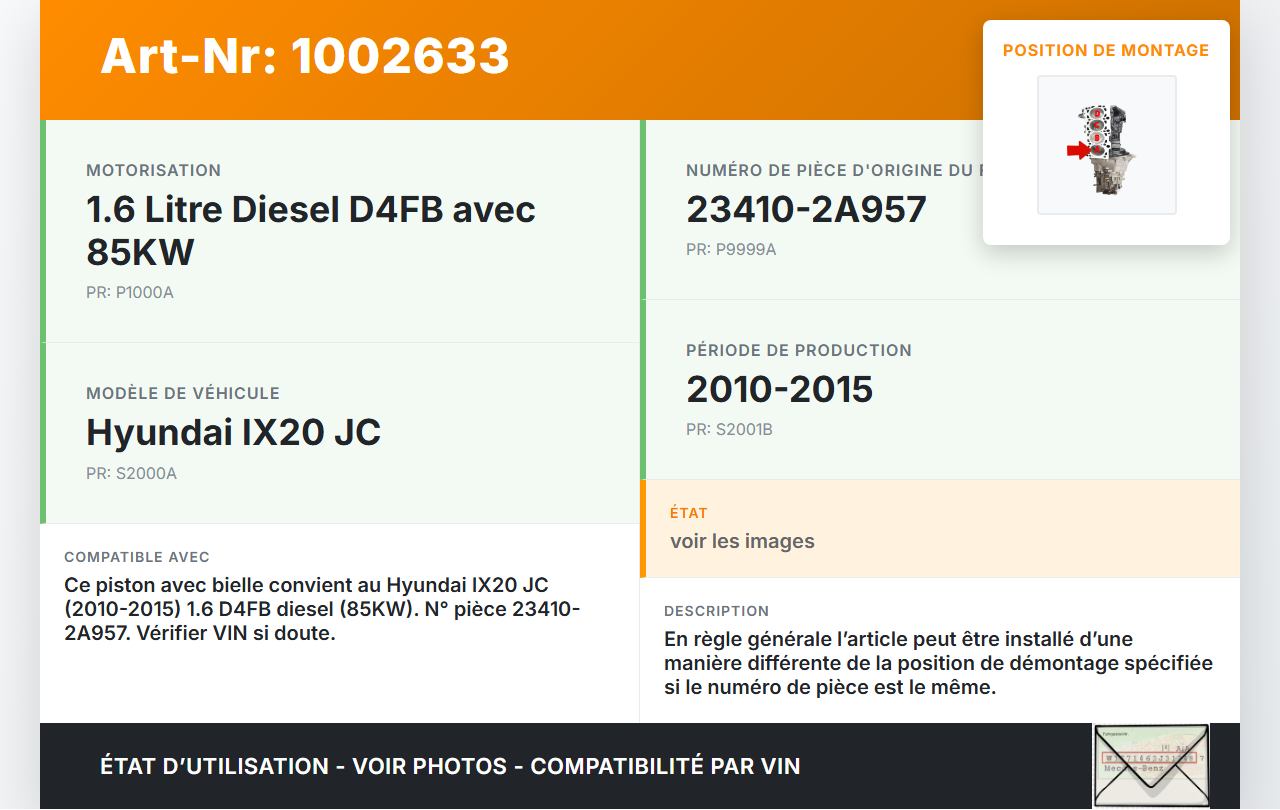Click the PR: S2001B code
Screen dimensions: 1280x810
pos(729,430)
